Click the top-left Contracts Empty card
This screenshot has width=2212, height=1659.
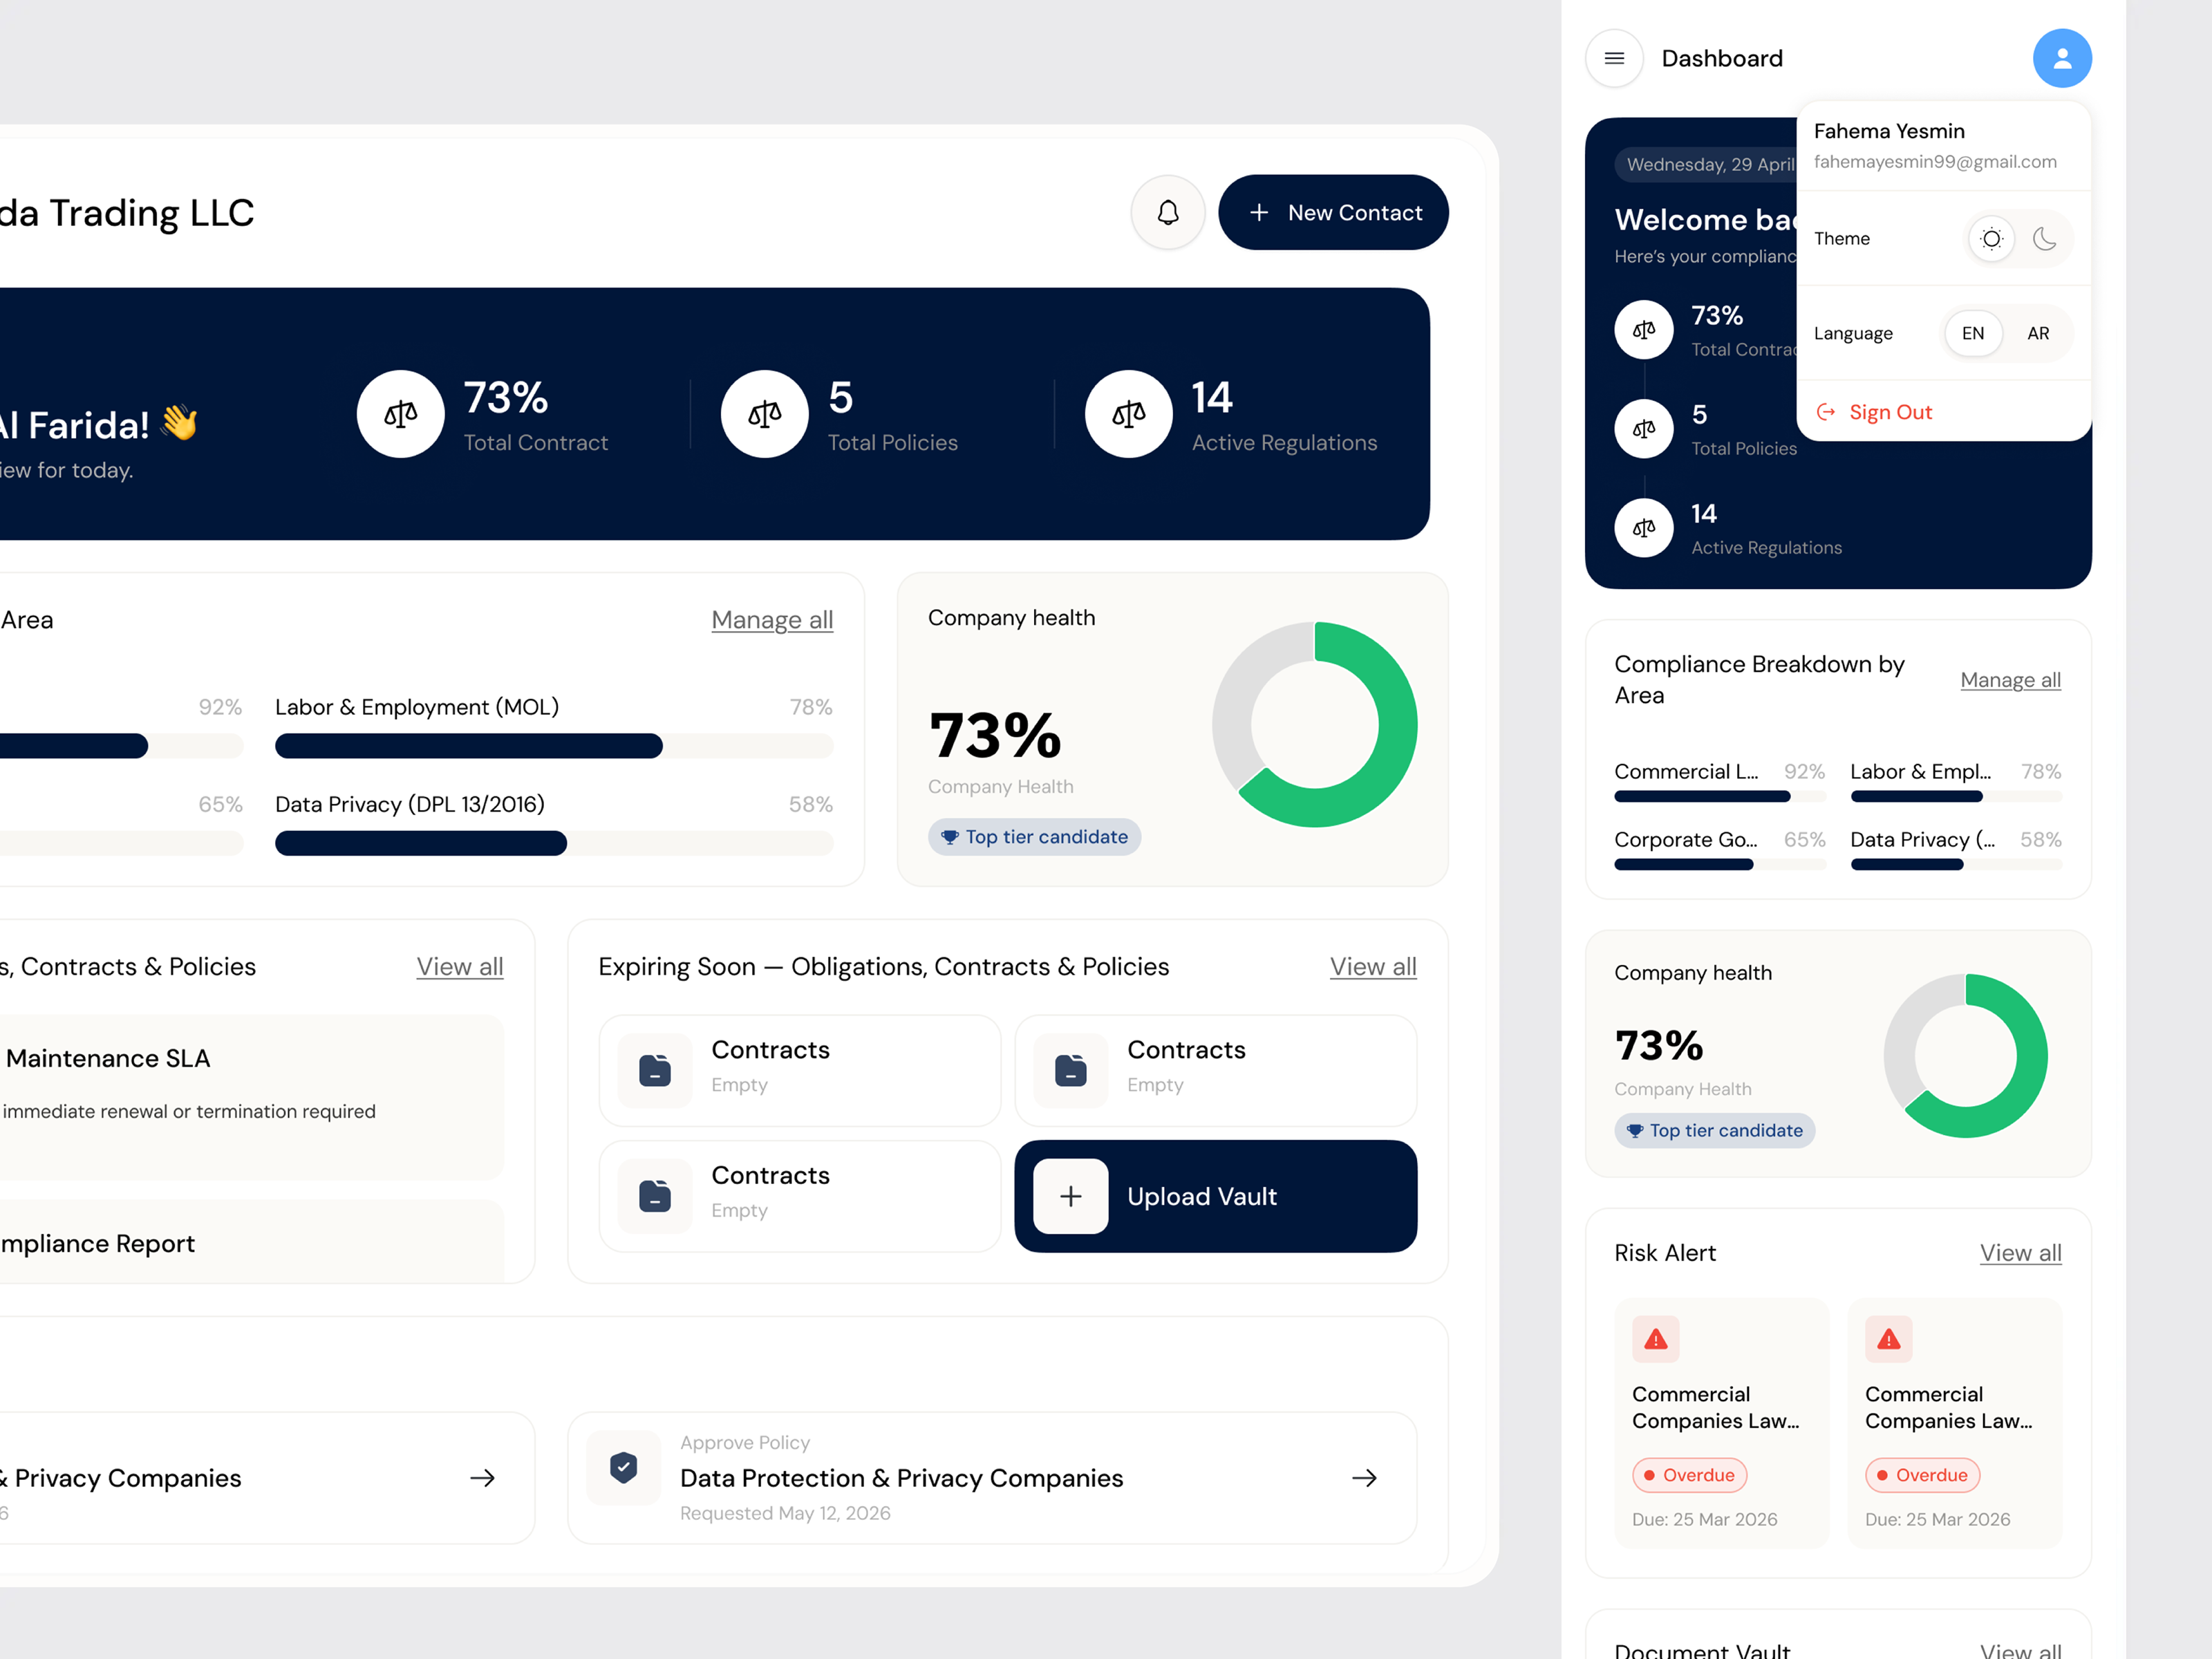point(799,1071)
